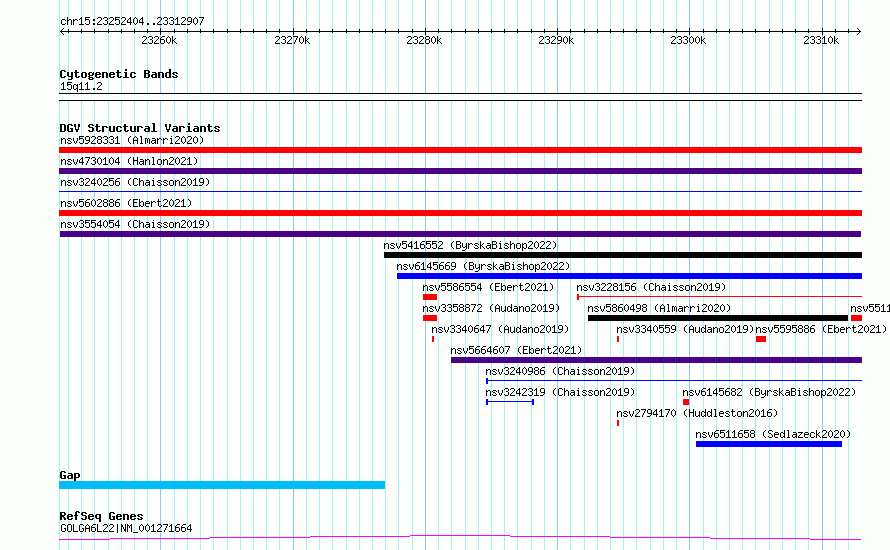Open the nsv3240986 (Chaisson2019) label
This screenshot has width=890, height=550.
point(560,371)
